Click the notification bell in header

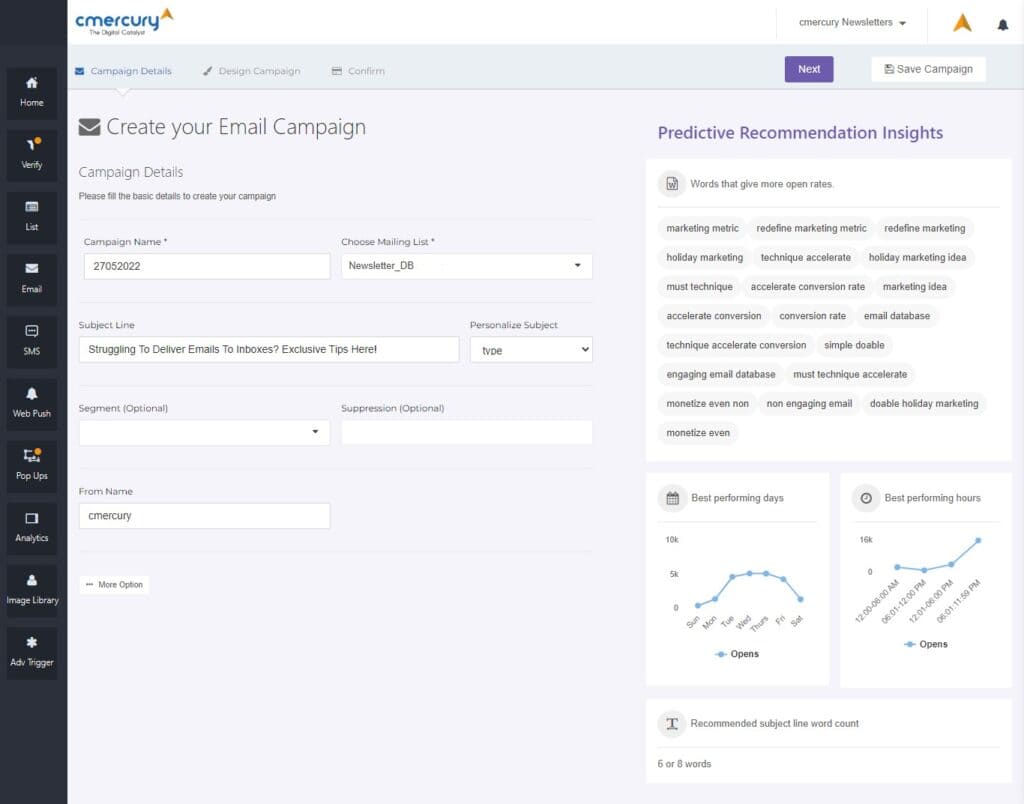[x=1002, y=24]
